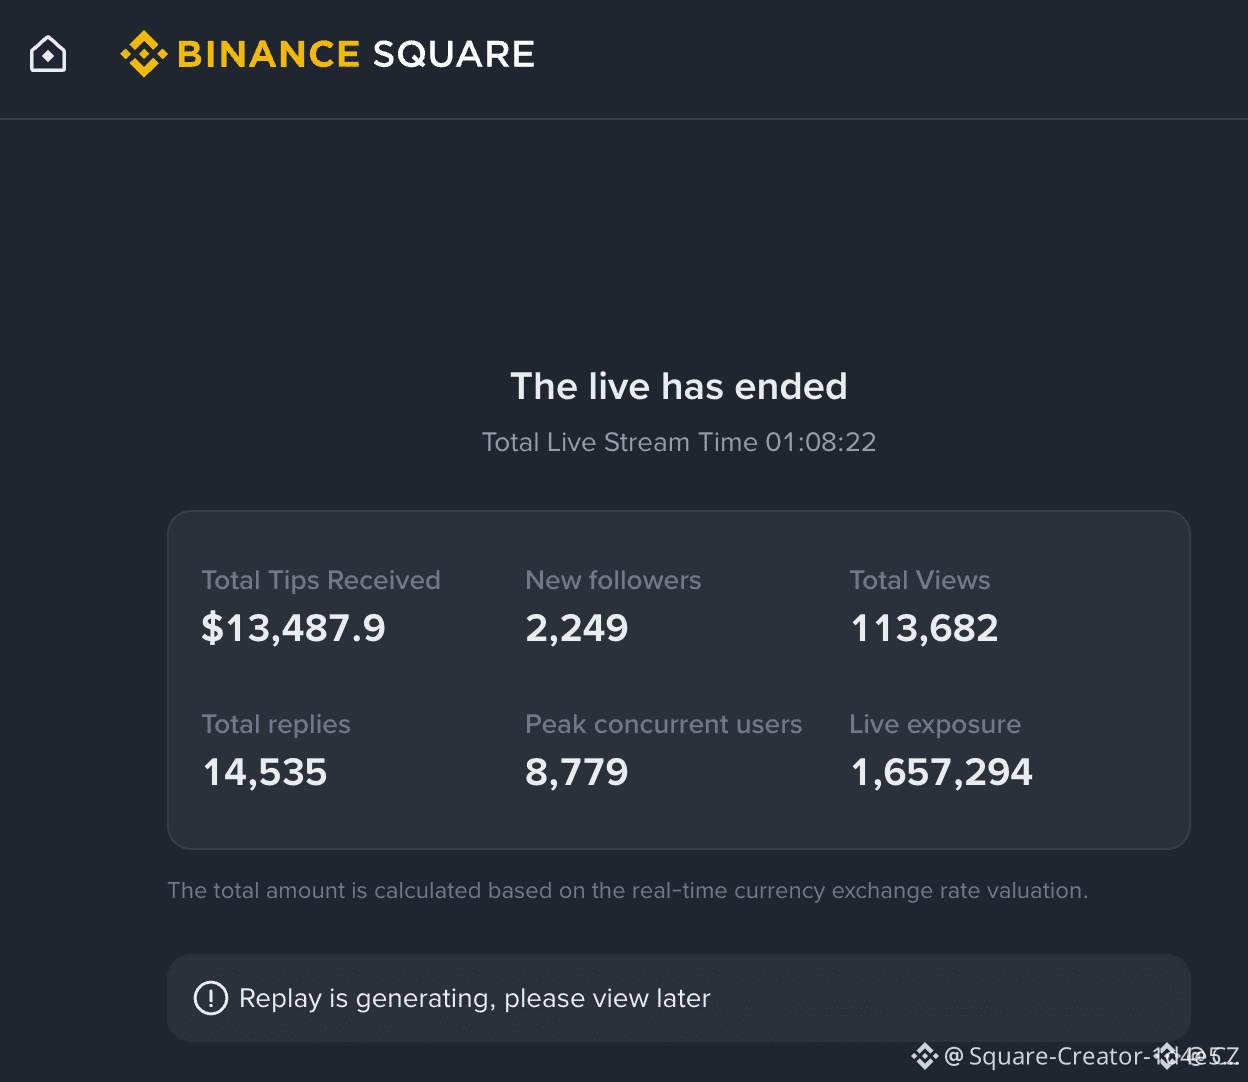Click the Live exposure label
The height and width of the screenshot is (1082, 1248).
935,724
